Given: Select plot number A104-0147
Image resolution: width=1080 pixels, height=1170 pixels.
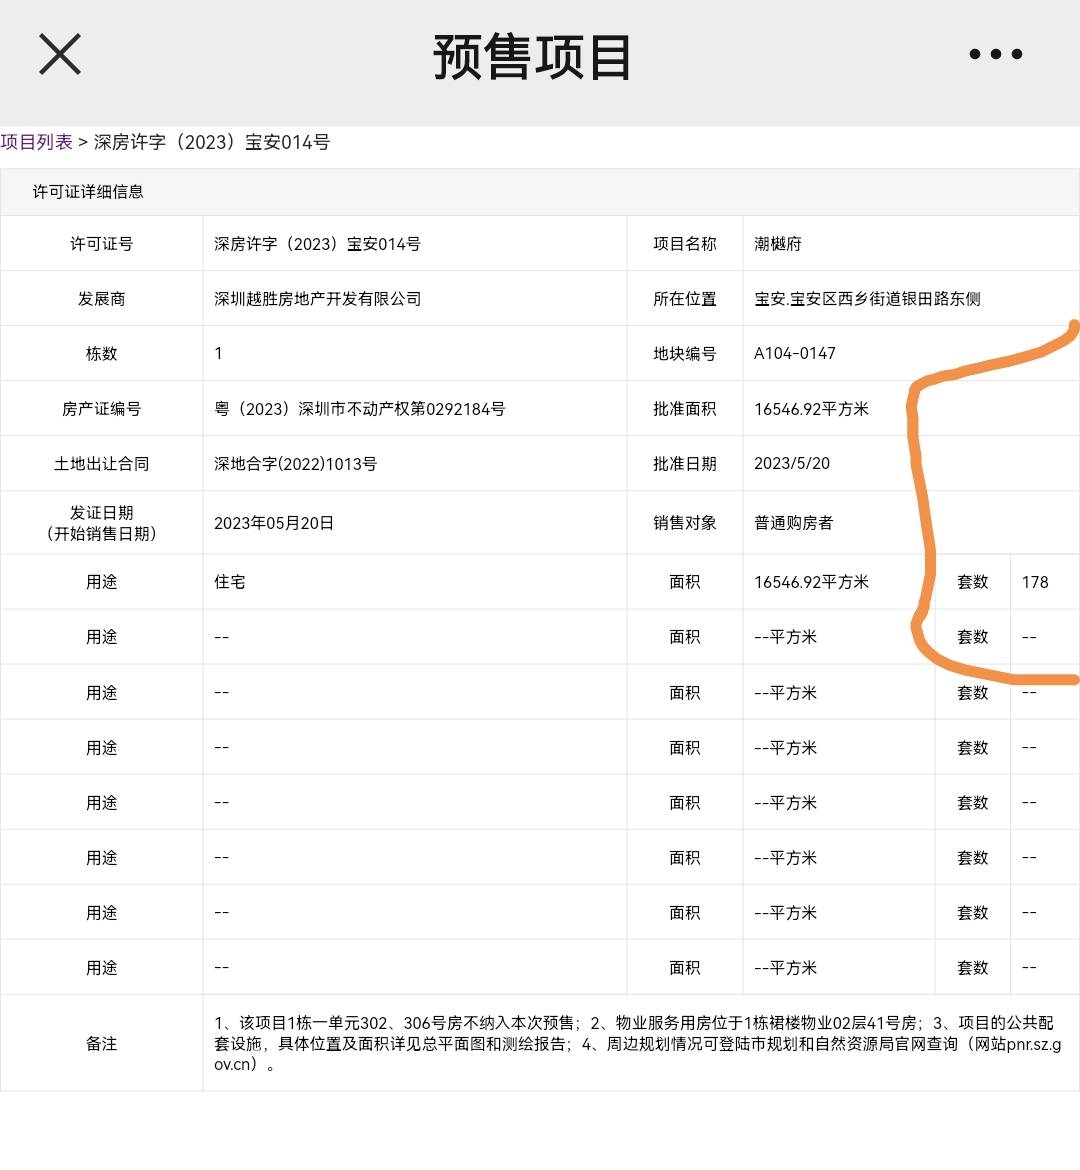Looking at the screenshot, I should click(795, 354).
